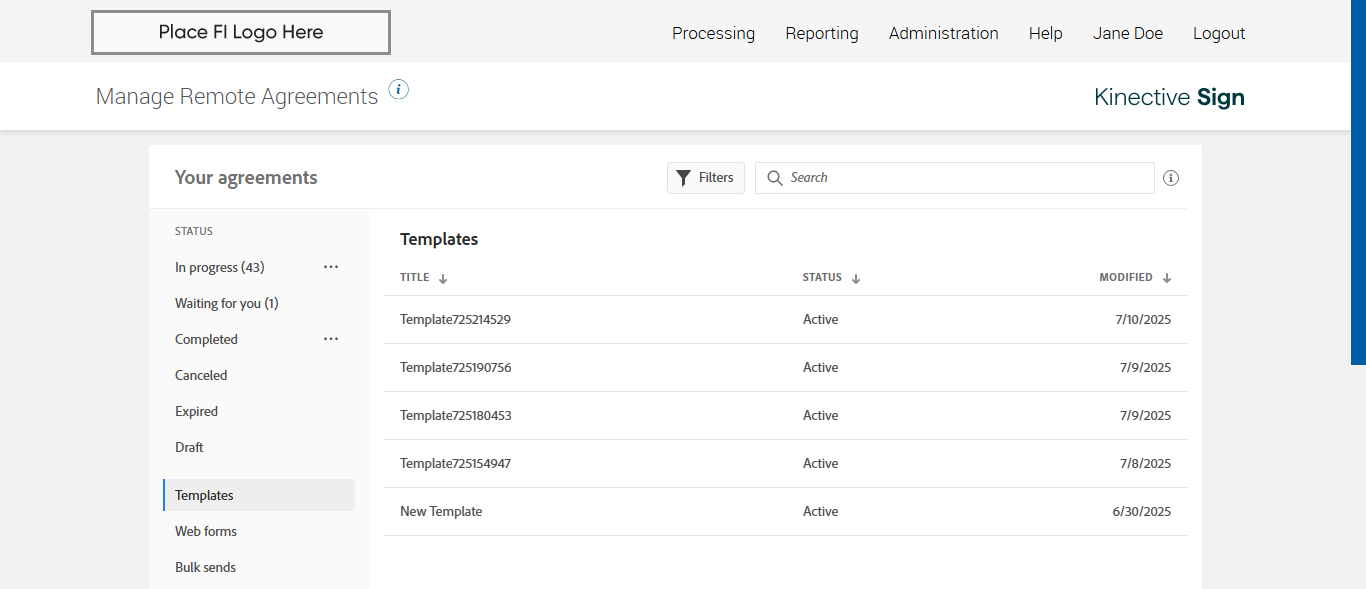Click the magnifying glass search icon

[774, 178]
